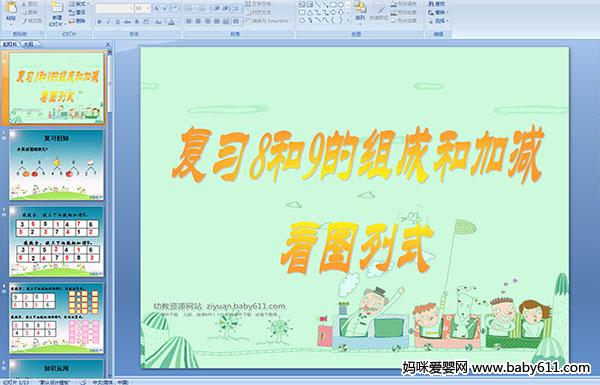Toggle Underline formatting

pyautogui.click(x=117, y=22)
